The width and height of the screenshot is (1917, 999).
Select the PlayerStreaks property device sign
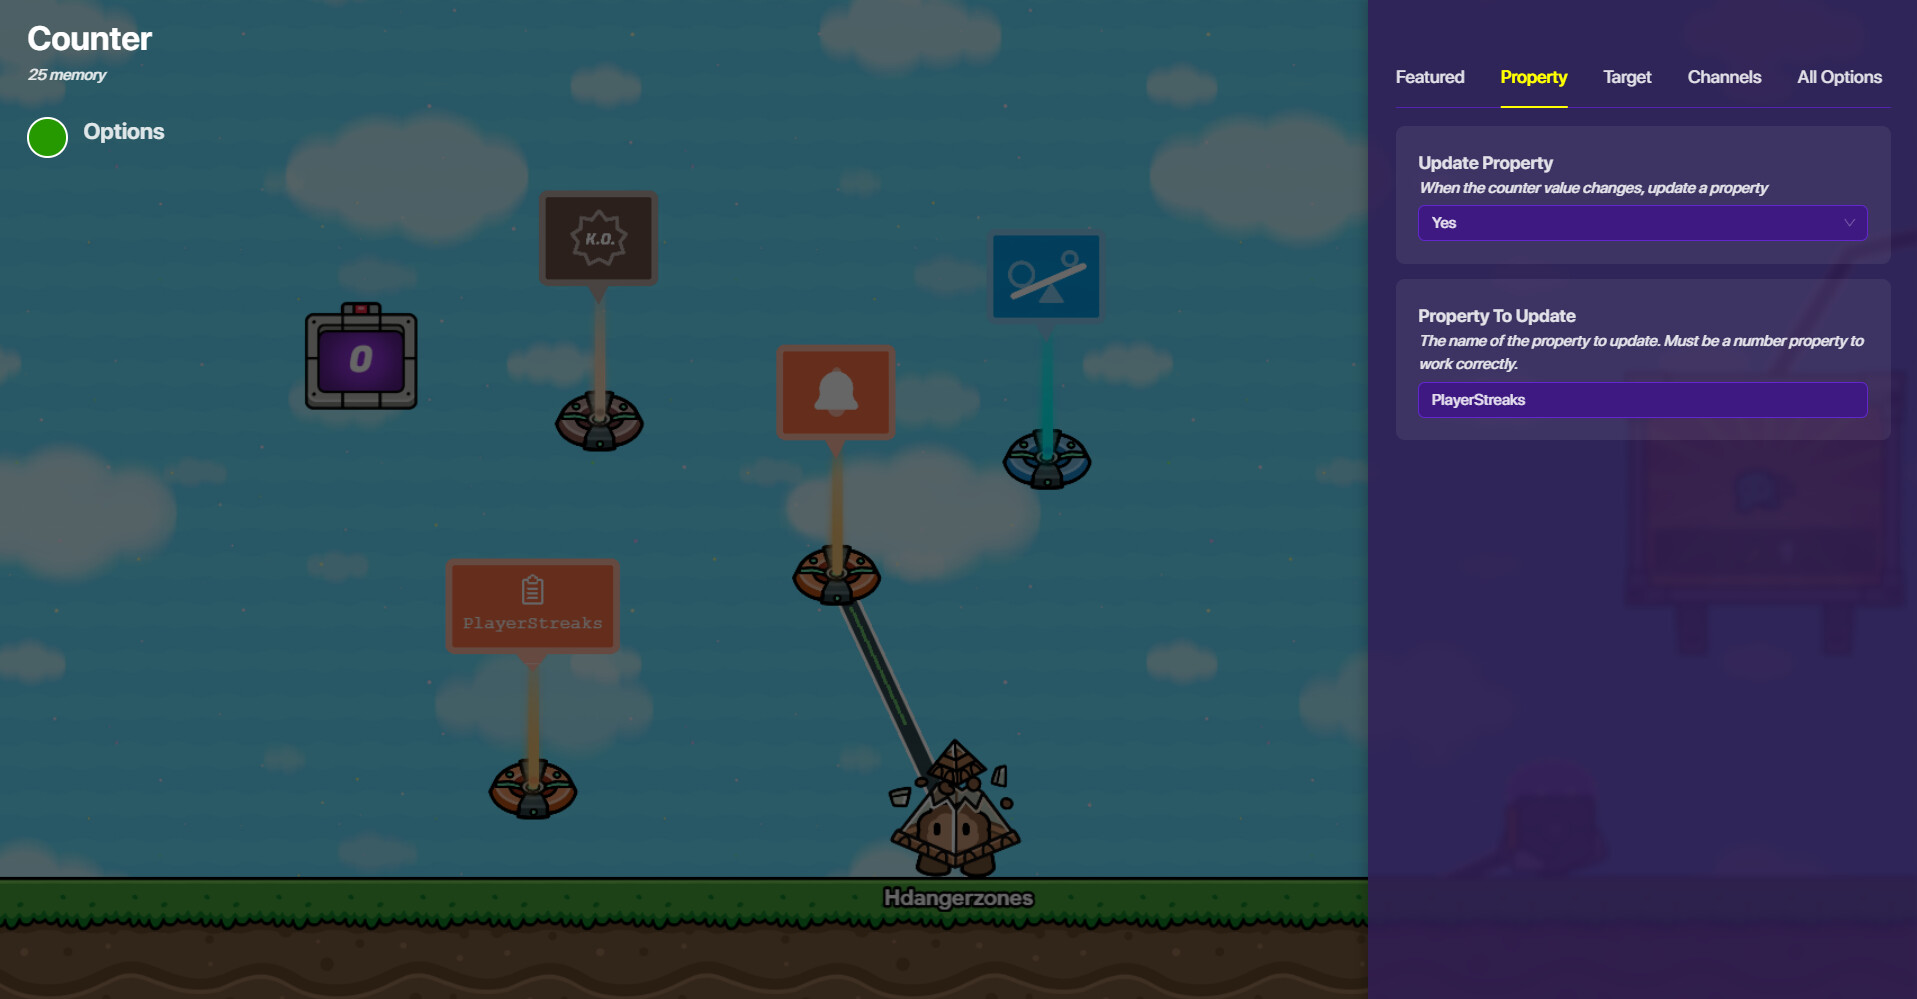click(x=532, y=606)
